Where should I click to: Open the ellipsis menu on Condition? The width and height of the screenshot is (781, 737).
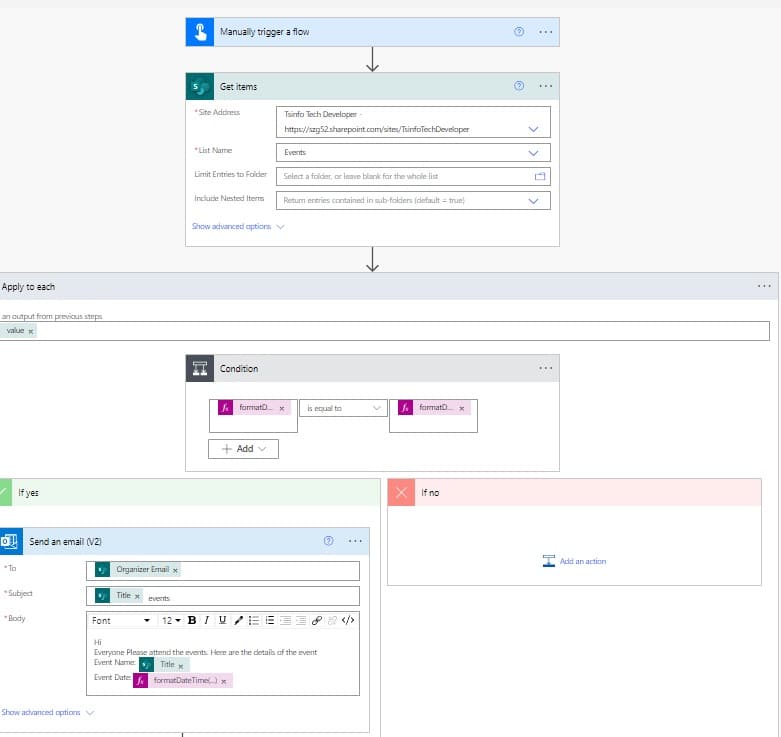(545, 368)
